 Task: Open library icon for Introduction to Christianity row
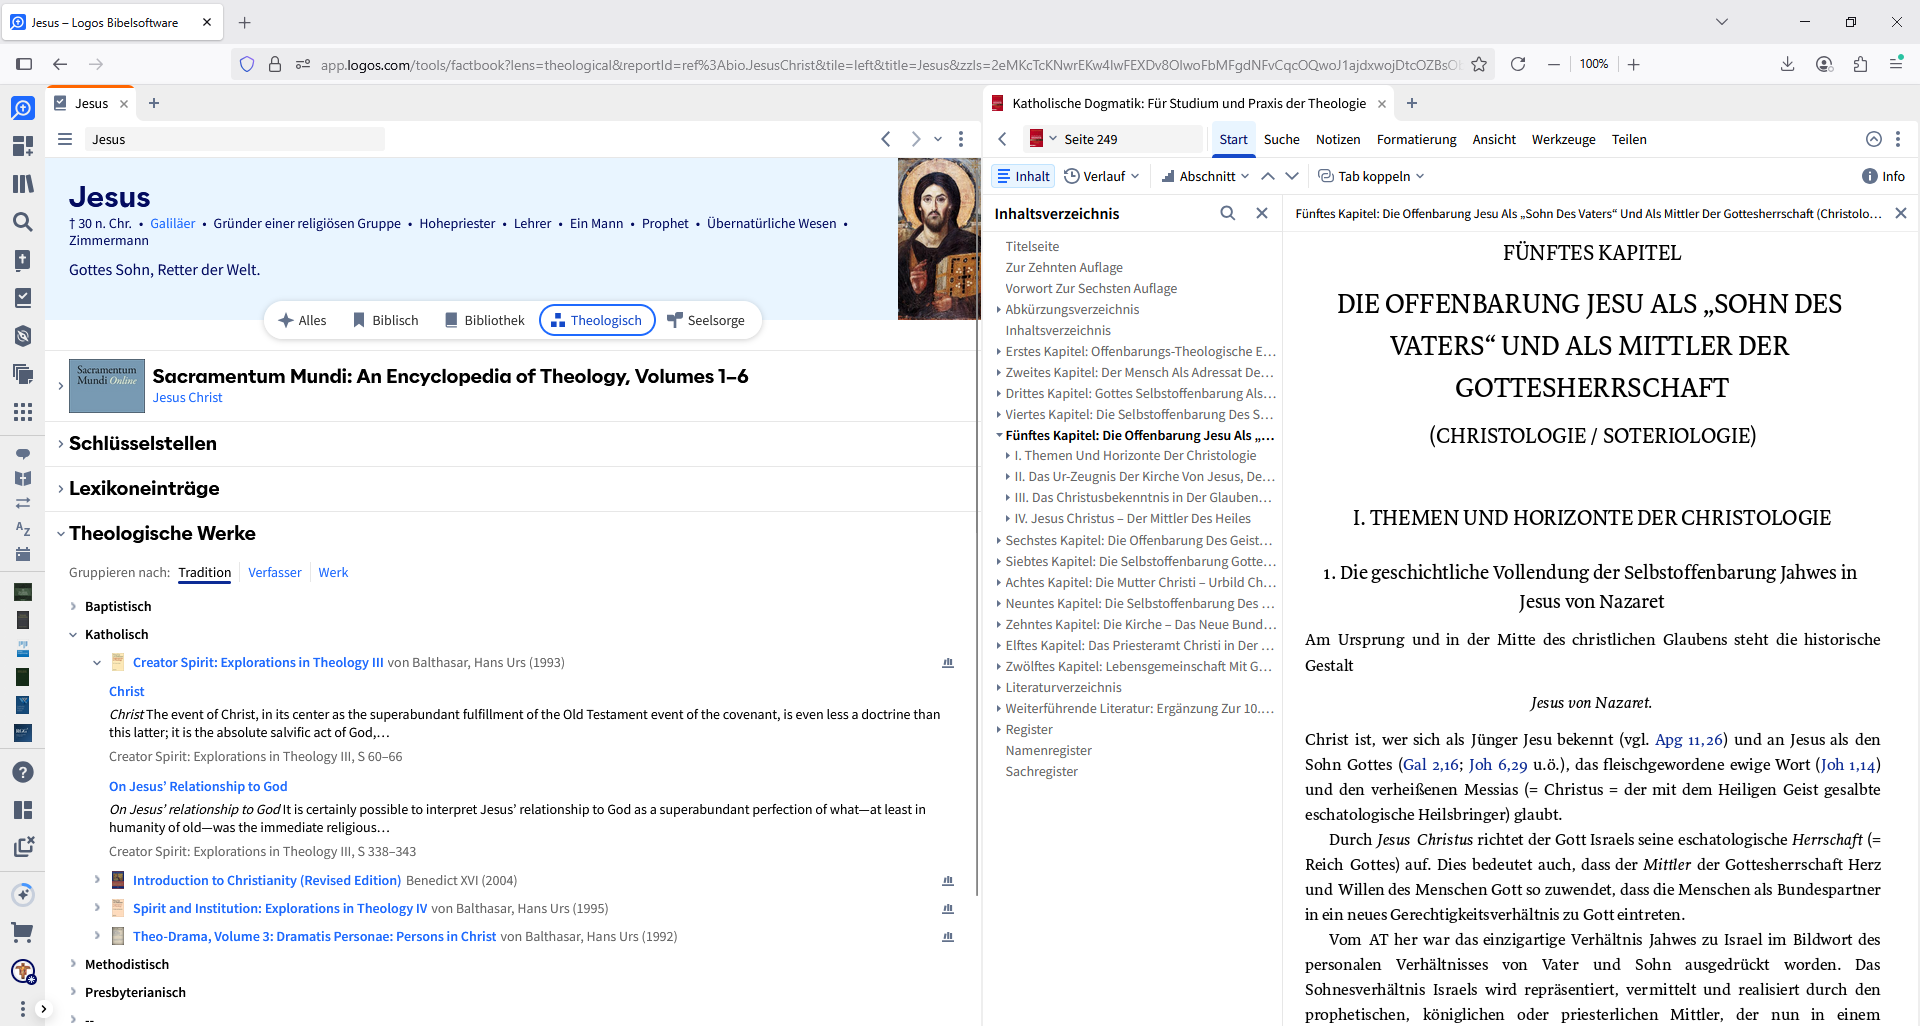click(948, 881)
